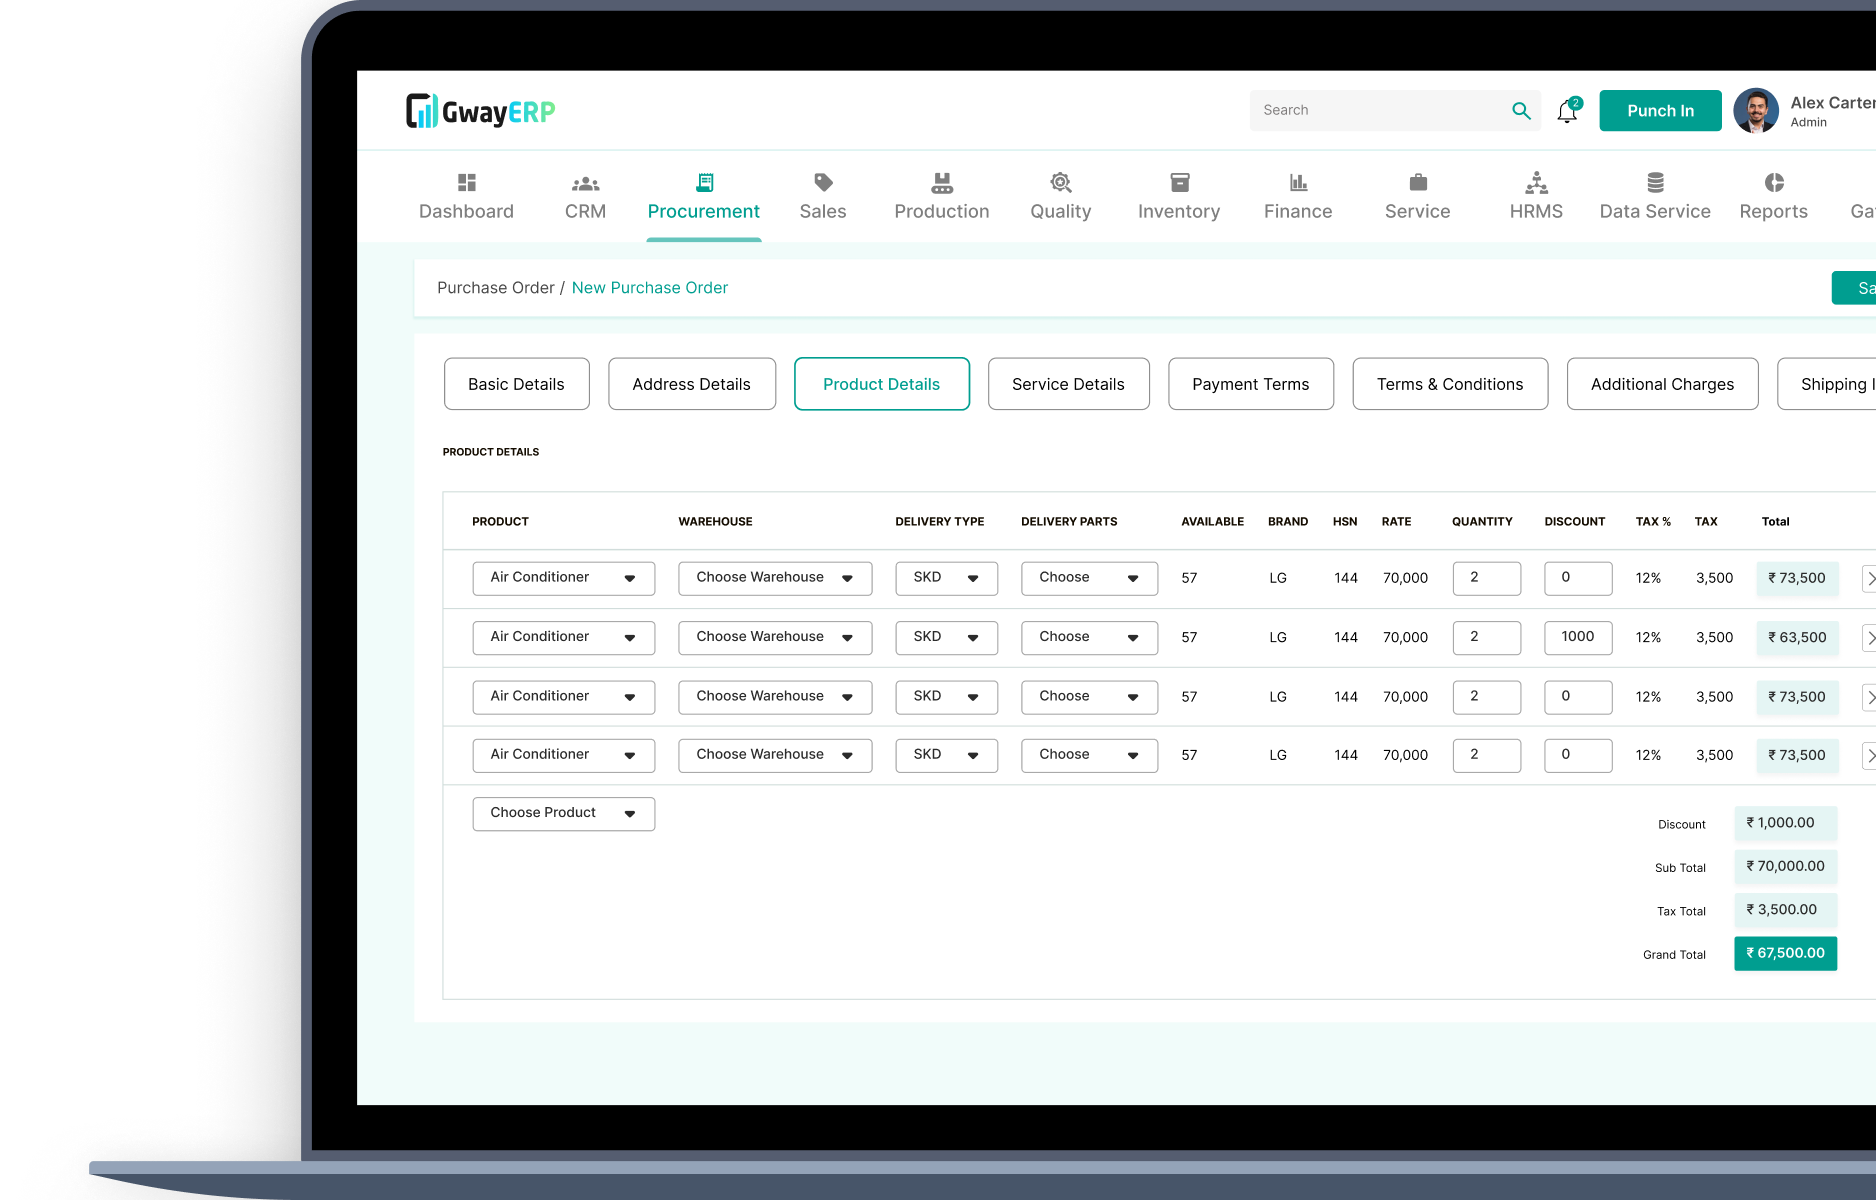Select the Quality gear icon
The width and height of the screenshot is (1876, 1200).
(x=1060, y=182)
